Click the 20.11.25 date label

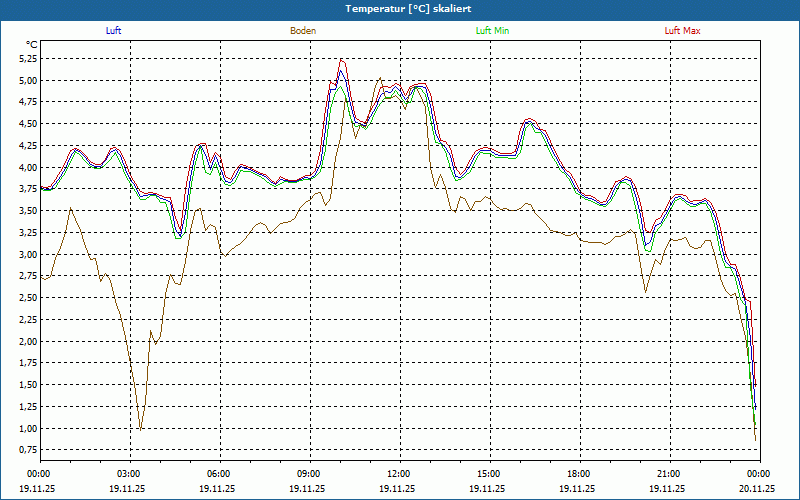[756, 489]
